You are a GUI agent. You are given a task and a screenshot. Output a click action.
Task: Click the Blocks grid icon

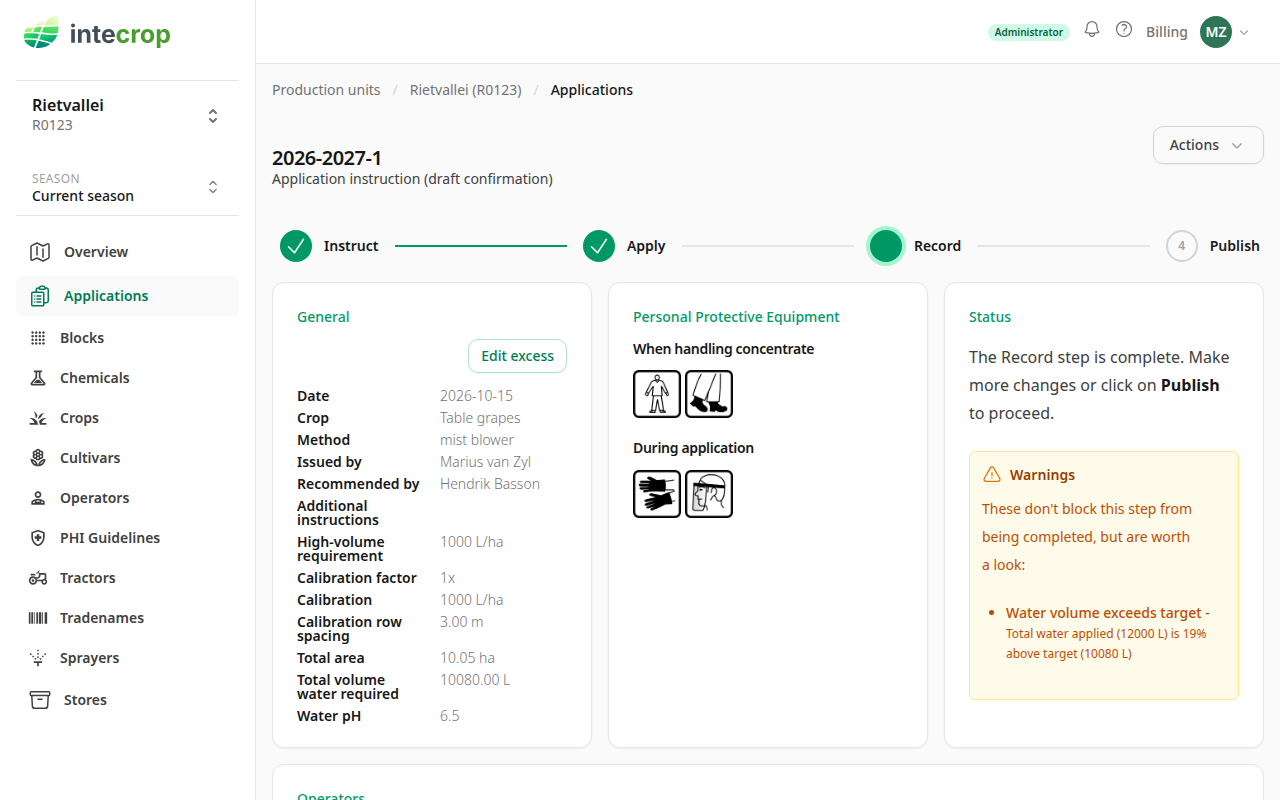(x=38, y=338)
